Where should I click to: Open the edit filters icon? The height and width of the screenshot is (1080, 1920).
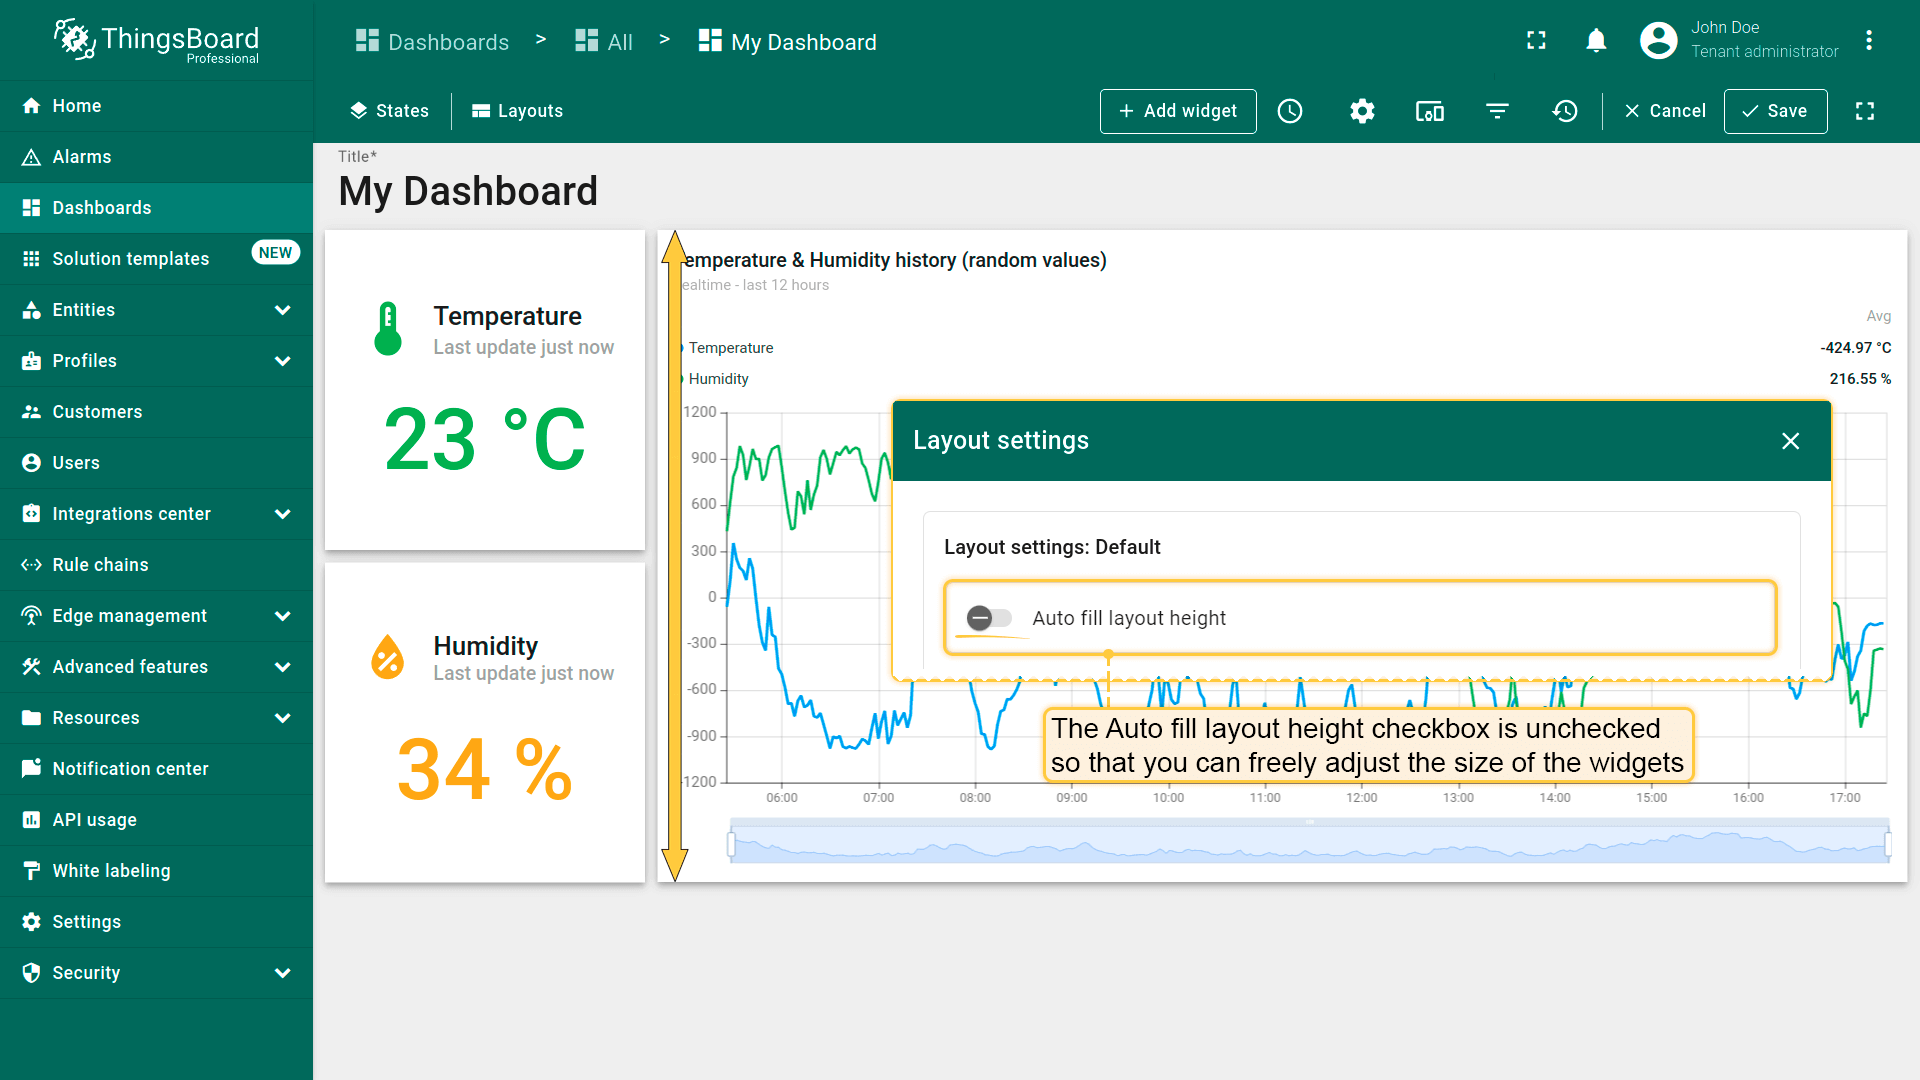[1497, 111]
